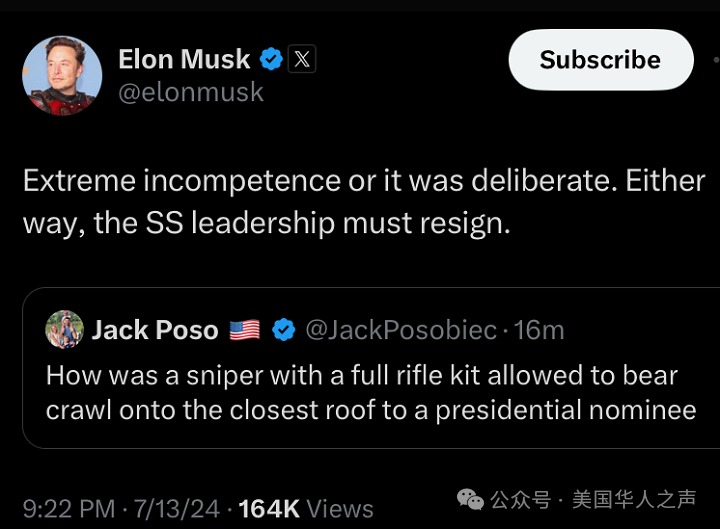The width and height of the screenshot is (720, 529).
Task: Click the X affiliation badge next to Elon Musk
Action: click(302, 59)
